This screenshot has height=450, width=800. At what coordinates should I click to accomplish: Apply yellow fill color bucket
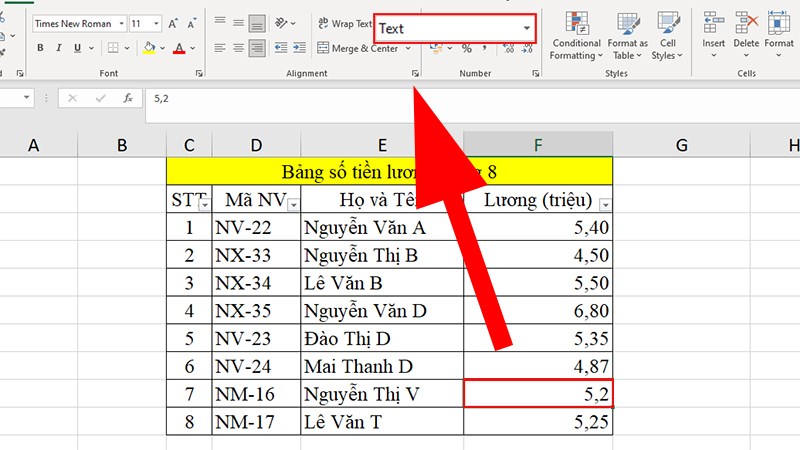tap(149, 48)
